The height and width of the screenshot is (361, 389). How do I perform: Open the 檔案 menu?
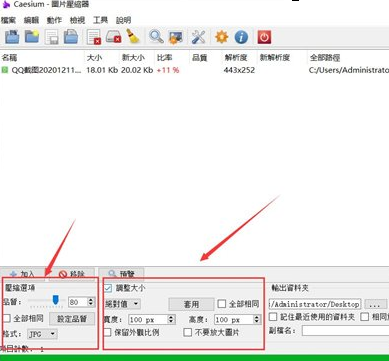coord(8,20)
